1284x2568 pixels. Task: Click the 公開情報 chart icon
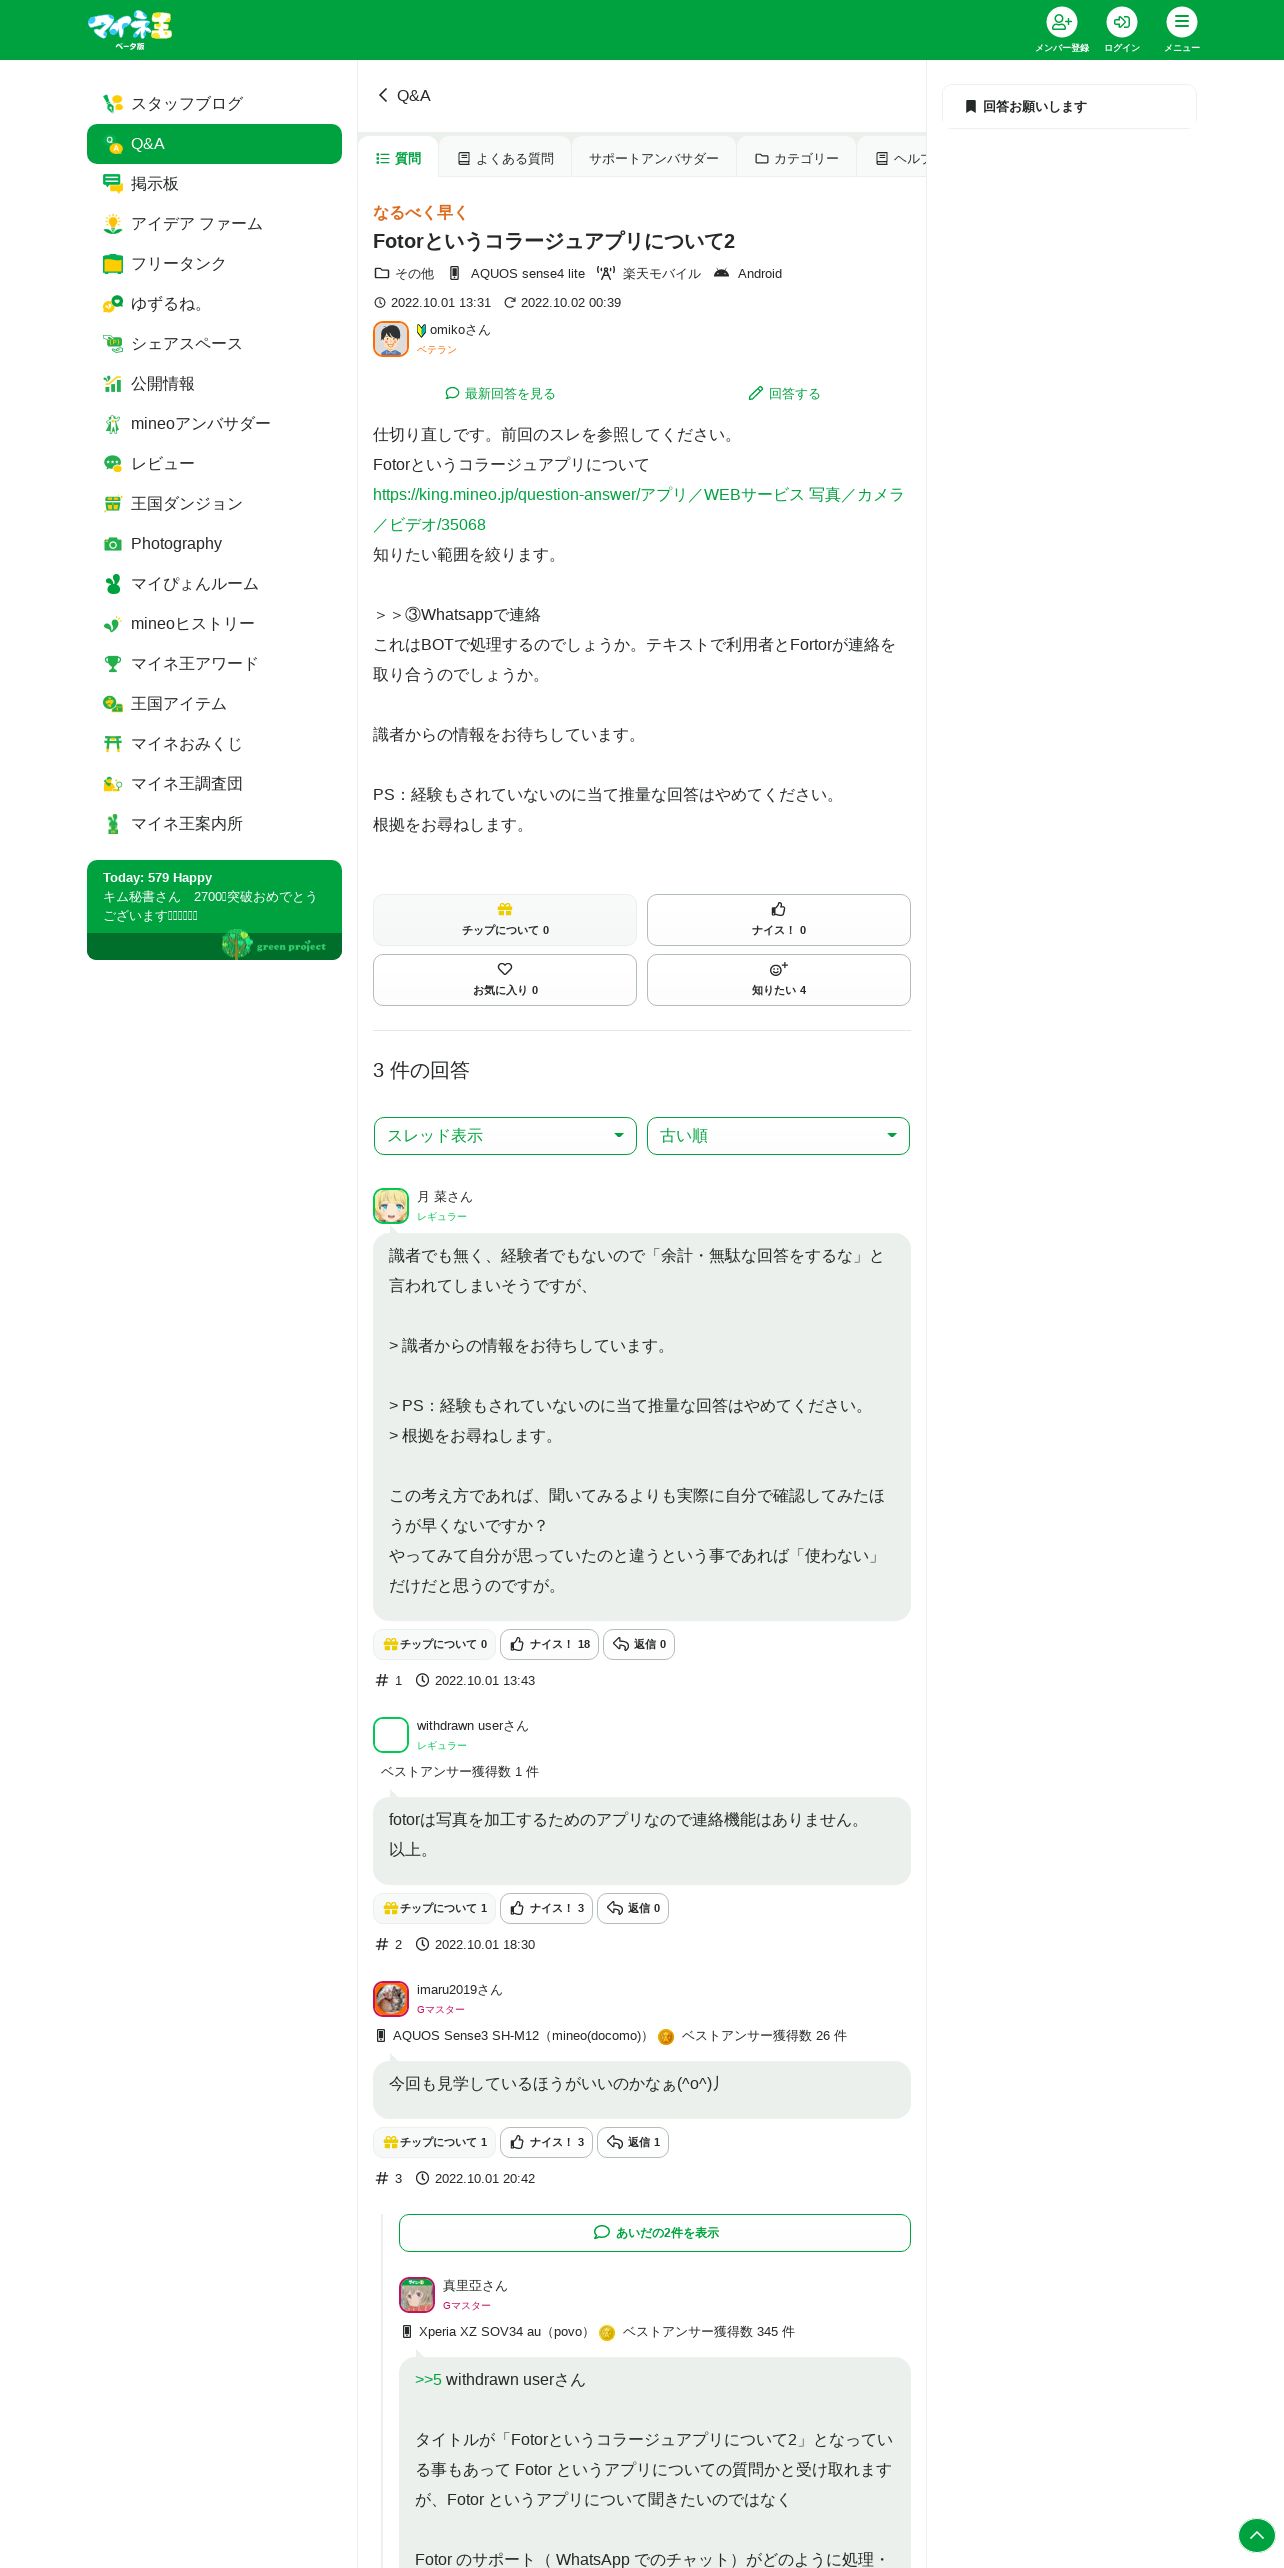(113, 384)
